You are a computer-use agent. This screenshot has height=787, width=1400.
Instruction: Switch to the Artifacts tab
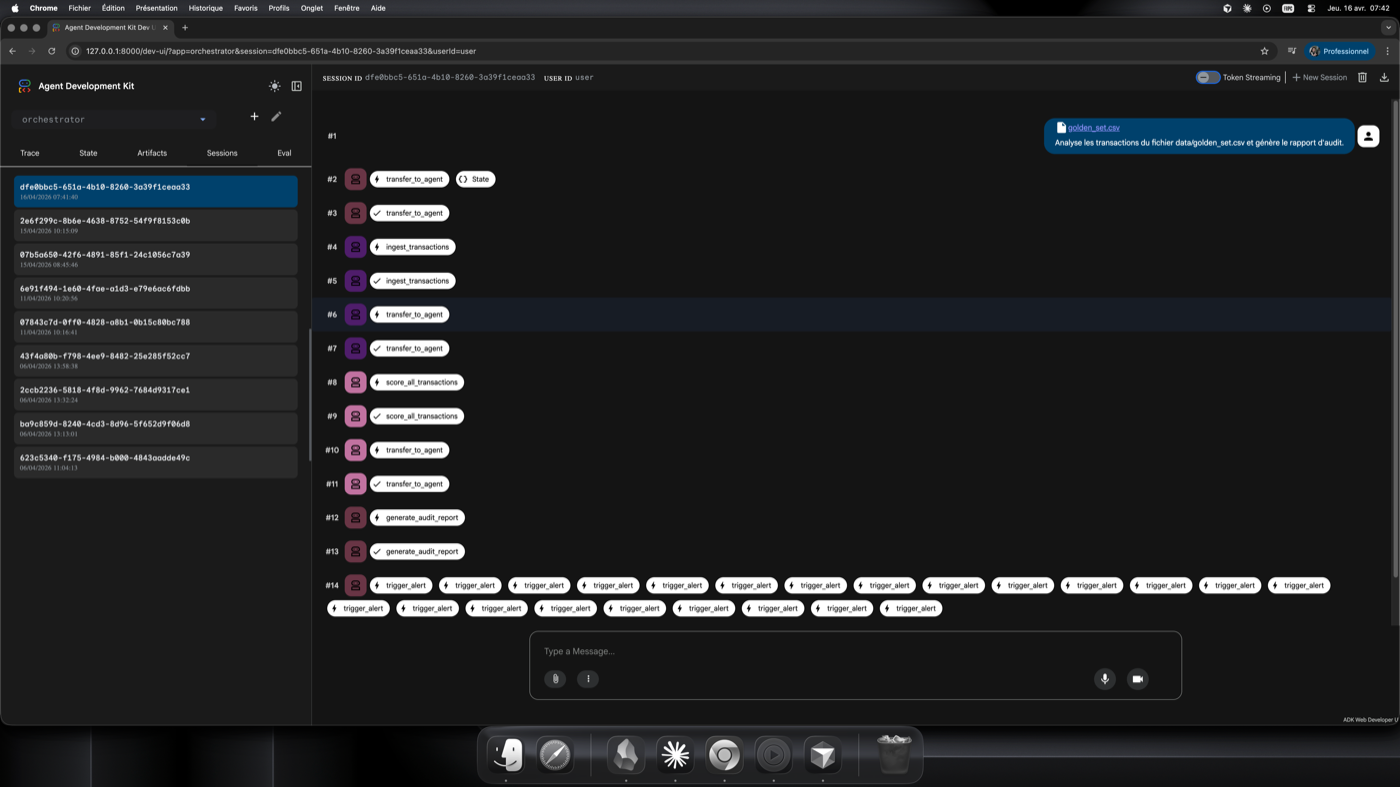pyautogui.click(x=152, y=153)
